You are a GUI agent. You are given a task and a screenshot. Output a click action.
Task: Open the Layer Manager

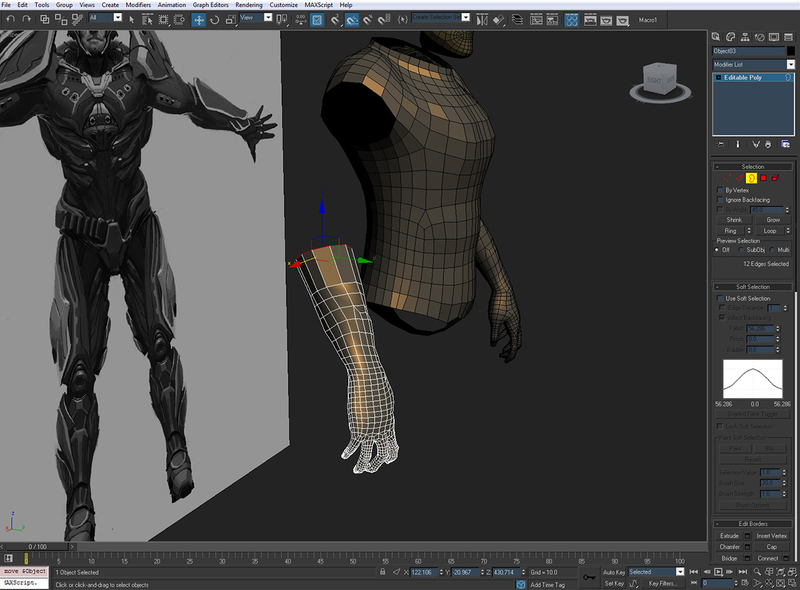point(517,20)
